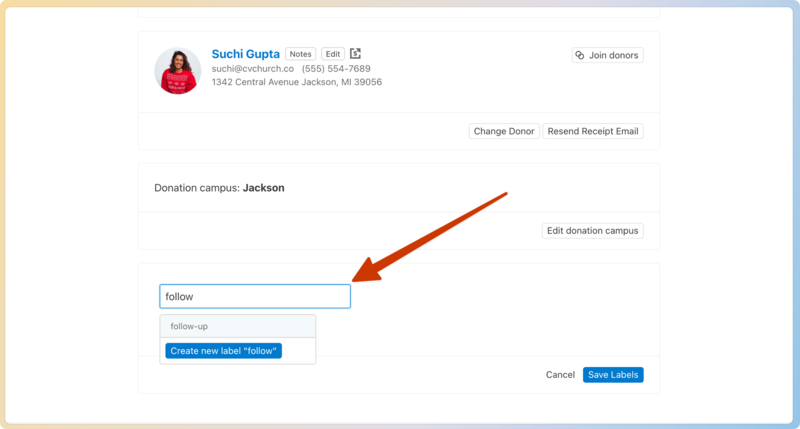Viewport: 800px width, 429px height.
Task: Click the address 1342 Central Avenue Jackson
Action: coord(296,82)
